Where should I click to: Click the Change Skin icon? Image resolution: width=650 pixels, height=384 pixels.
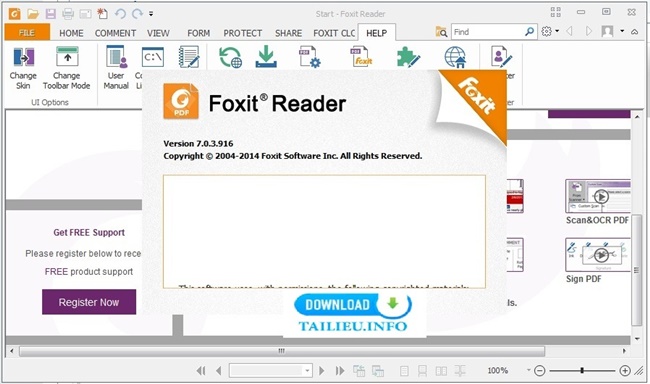[24, 57]
